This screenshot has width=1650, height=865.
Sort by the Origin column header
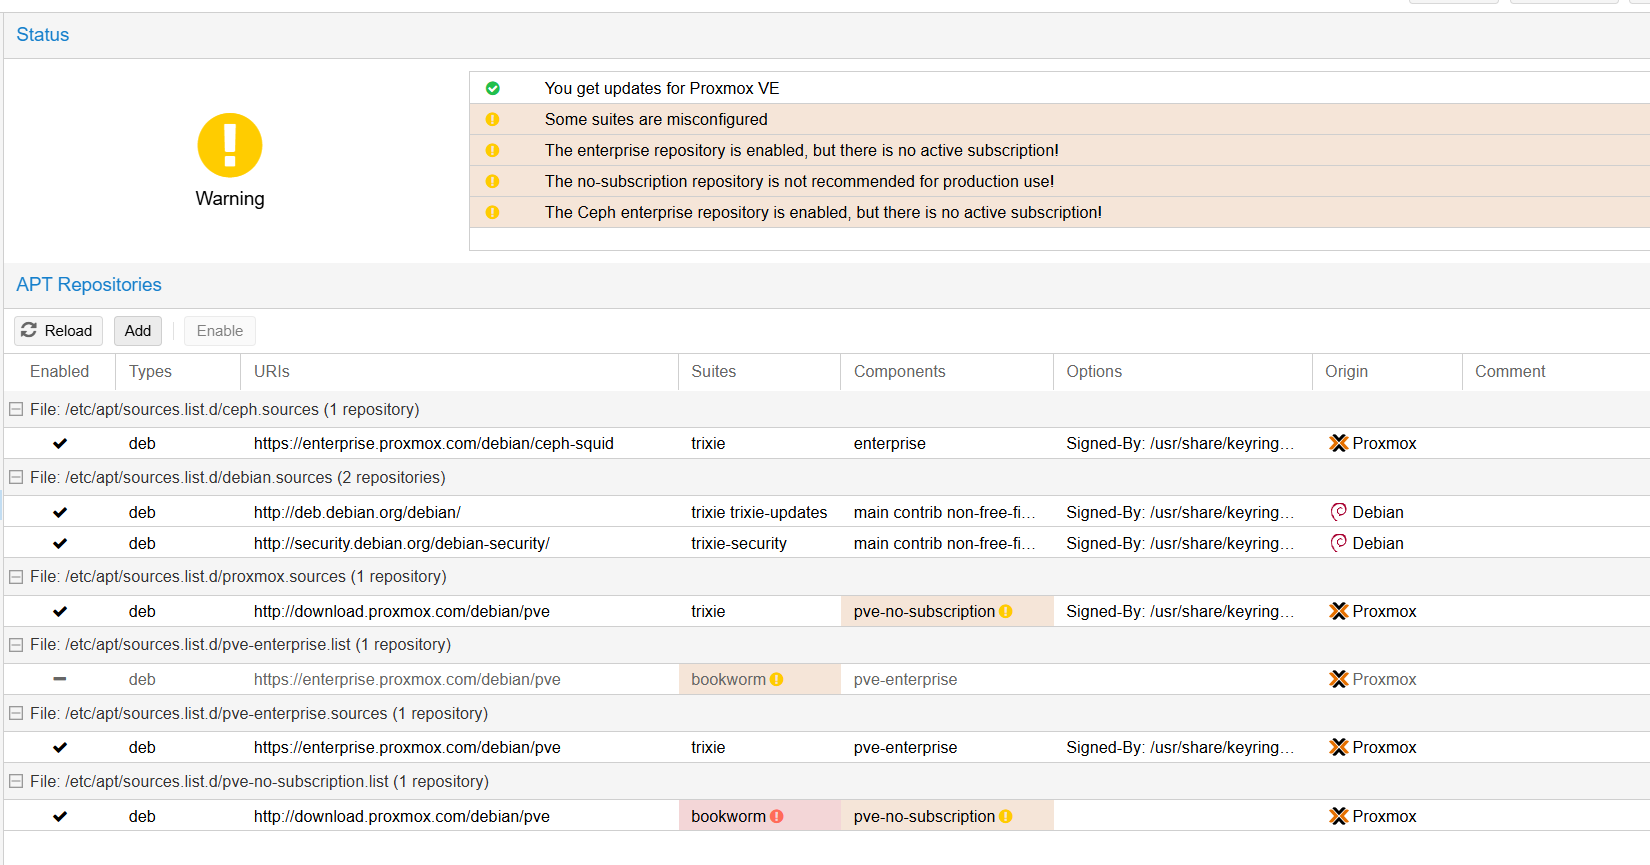(1387, 371)
